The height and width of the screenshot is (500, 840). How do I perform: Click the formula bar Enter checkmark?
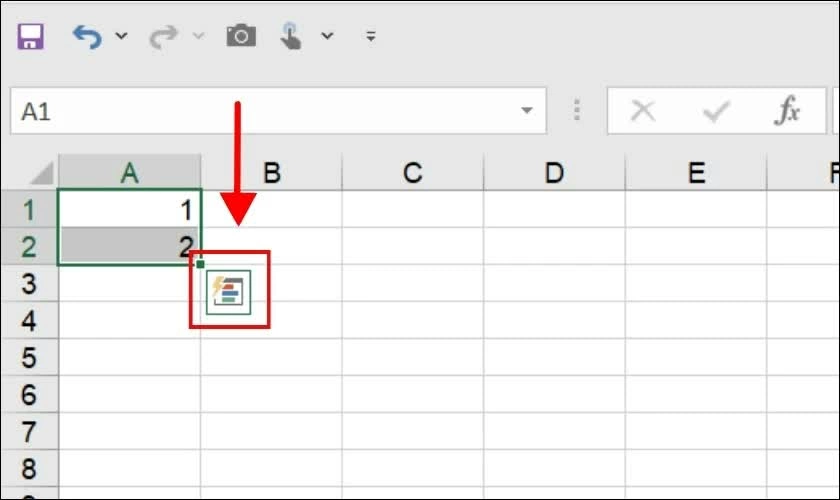tap(716, 111)
